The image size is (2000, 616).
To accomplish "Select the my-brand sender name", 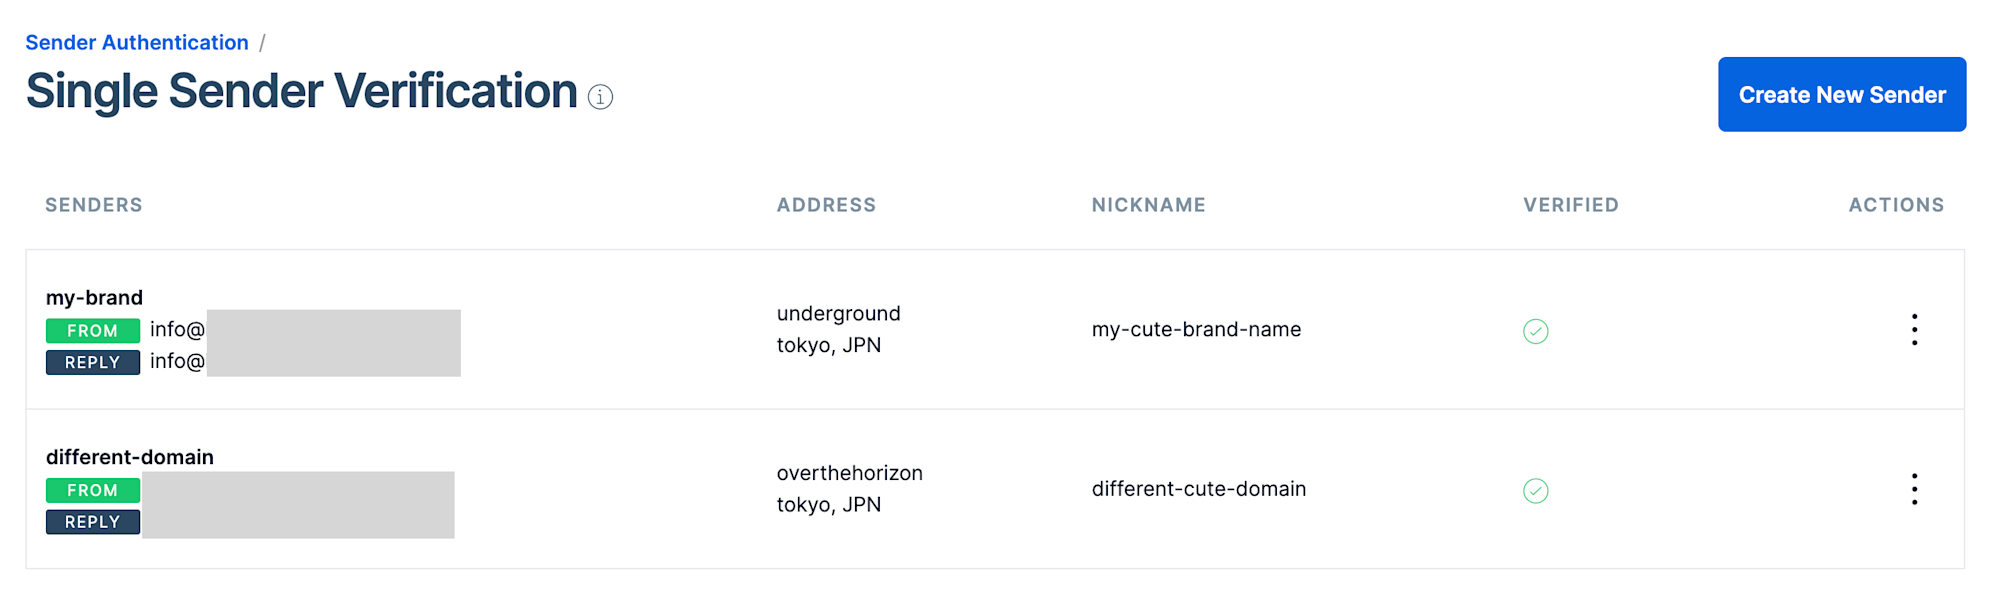I will point(95,298).
